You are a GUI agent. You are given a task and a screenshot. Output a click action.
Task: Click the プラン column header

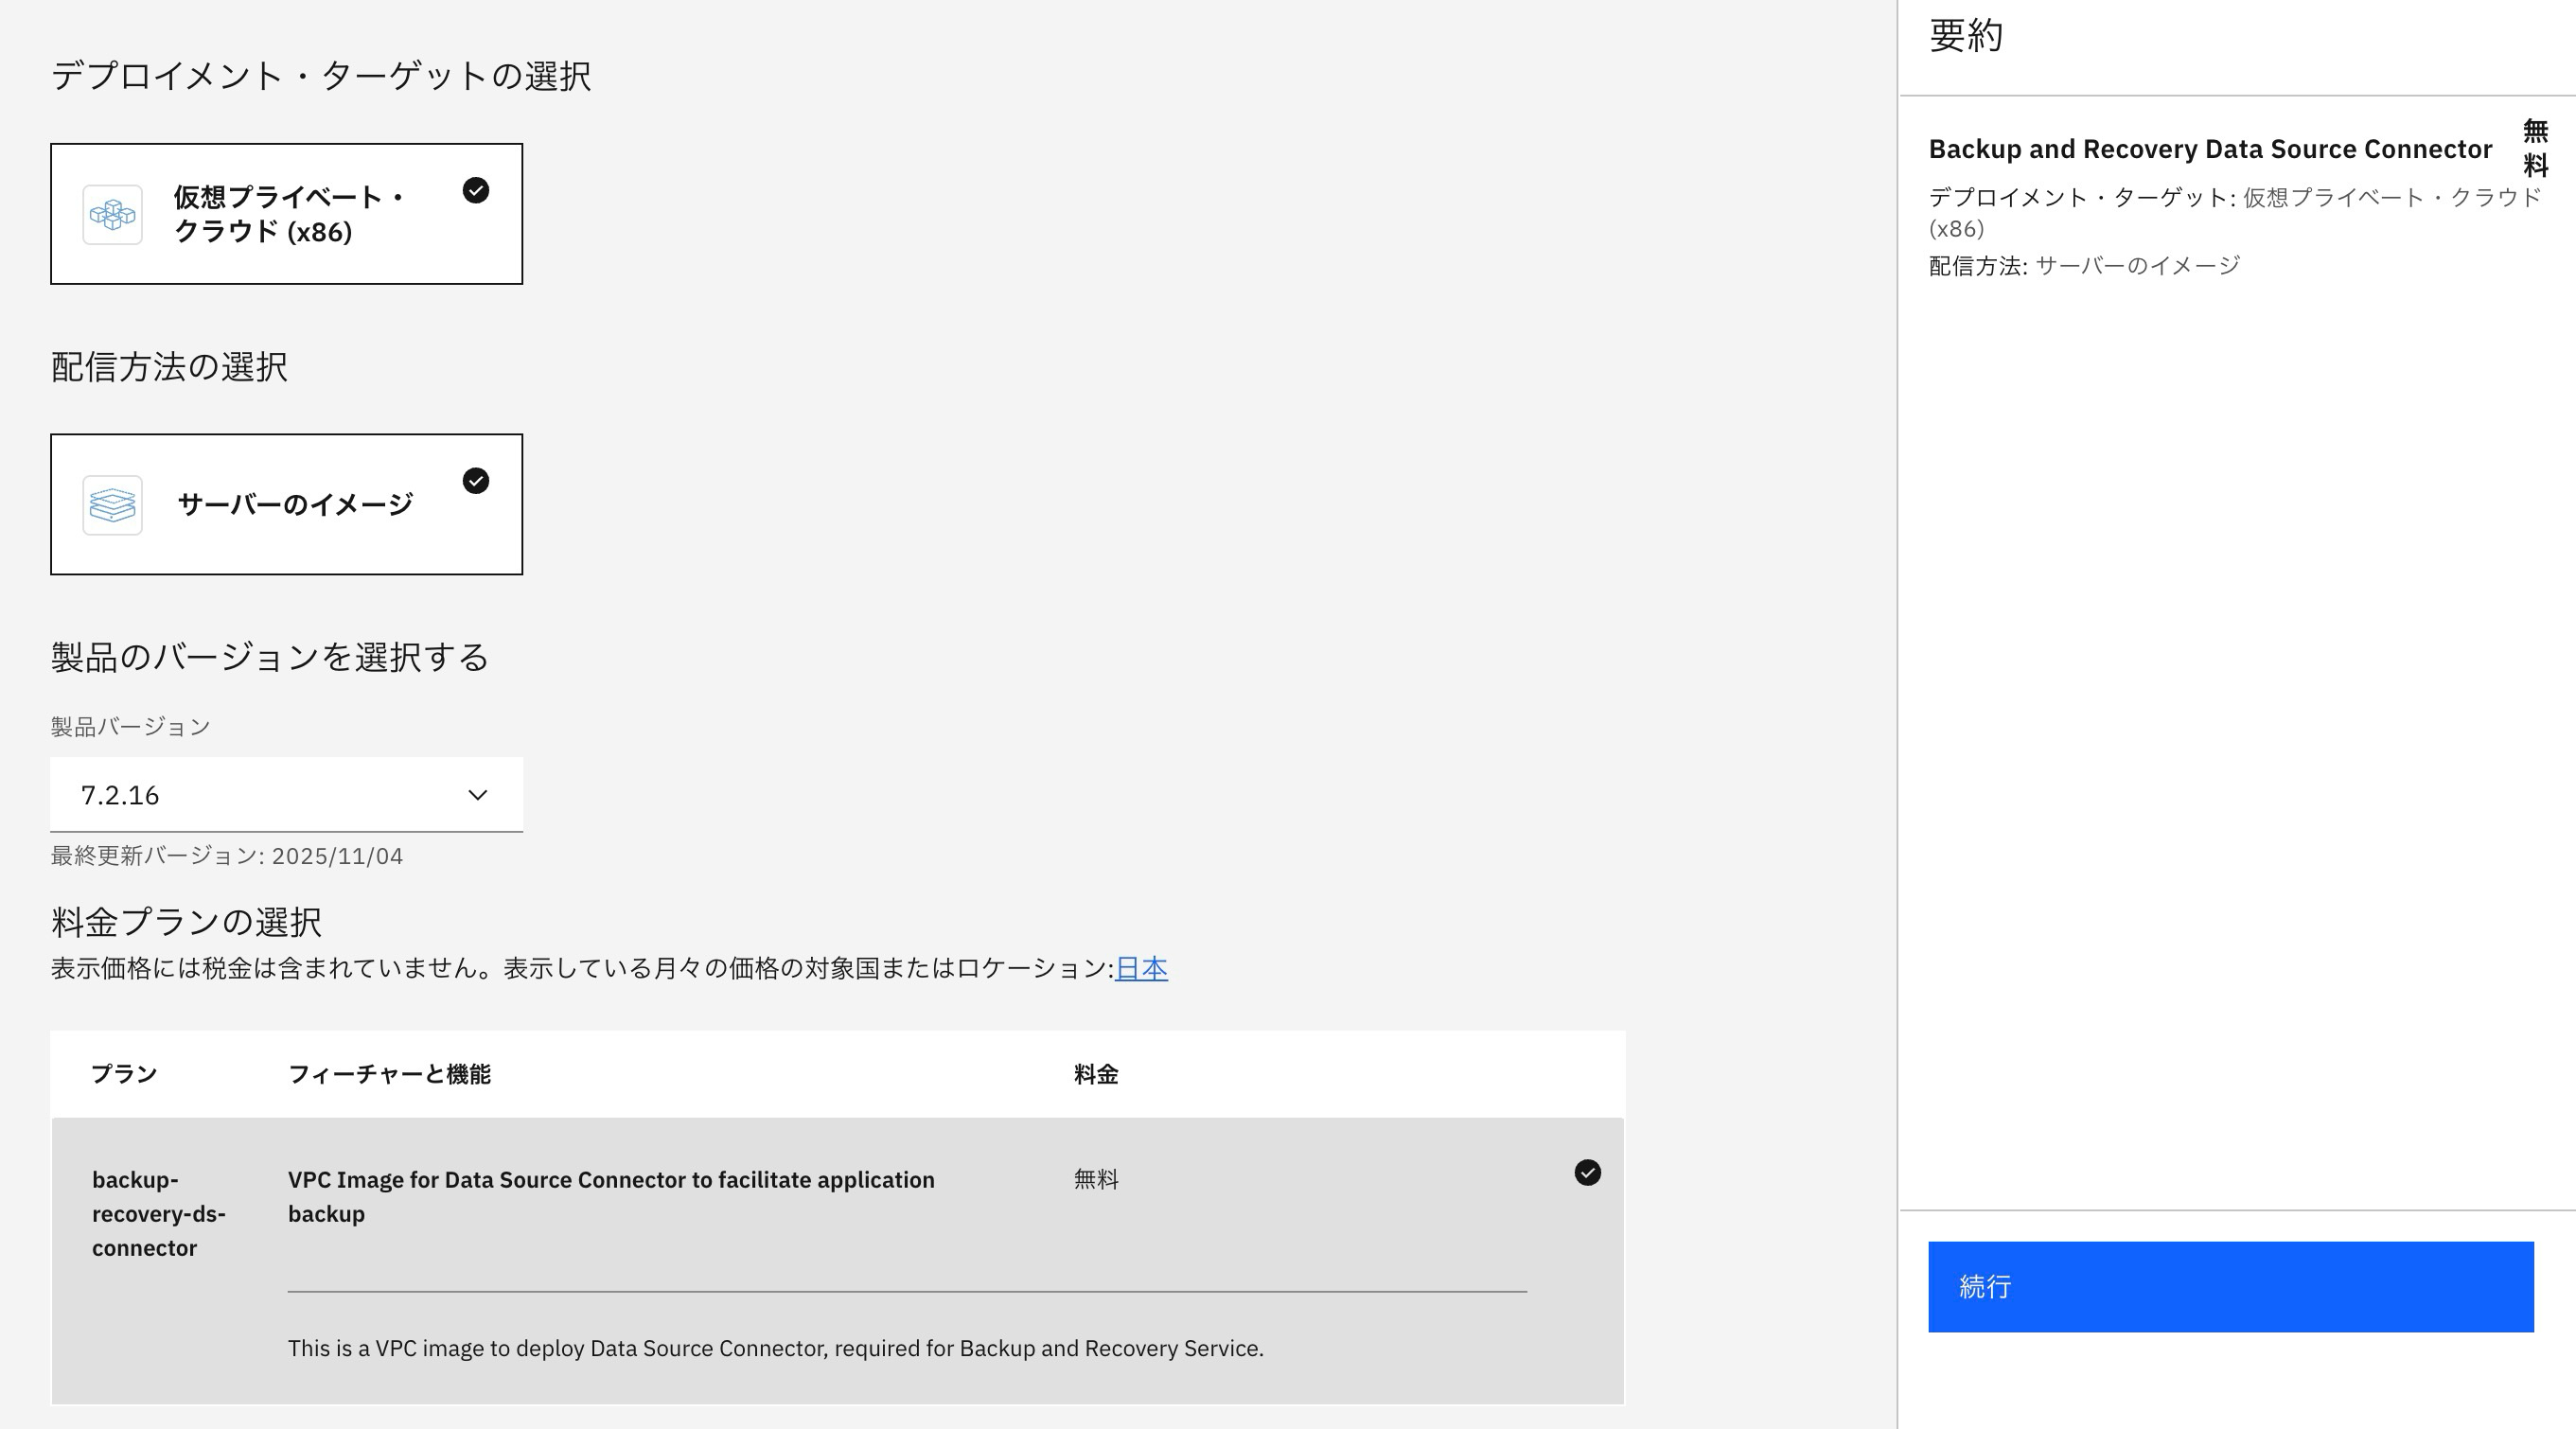124,1074
